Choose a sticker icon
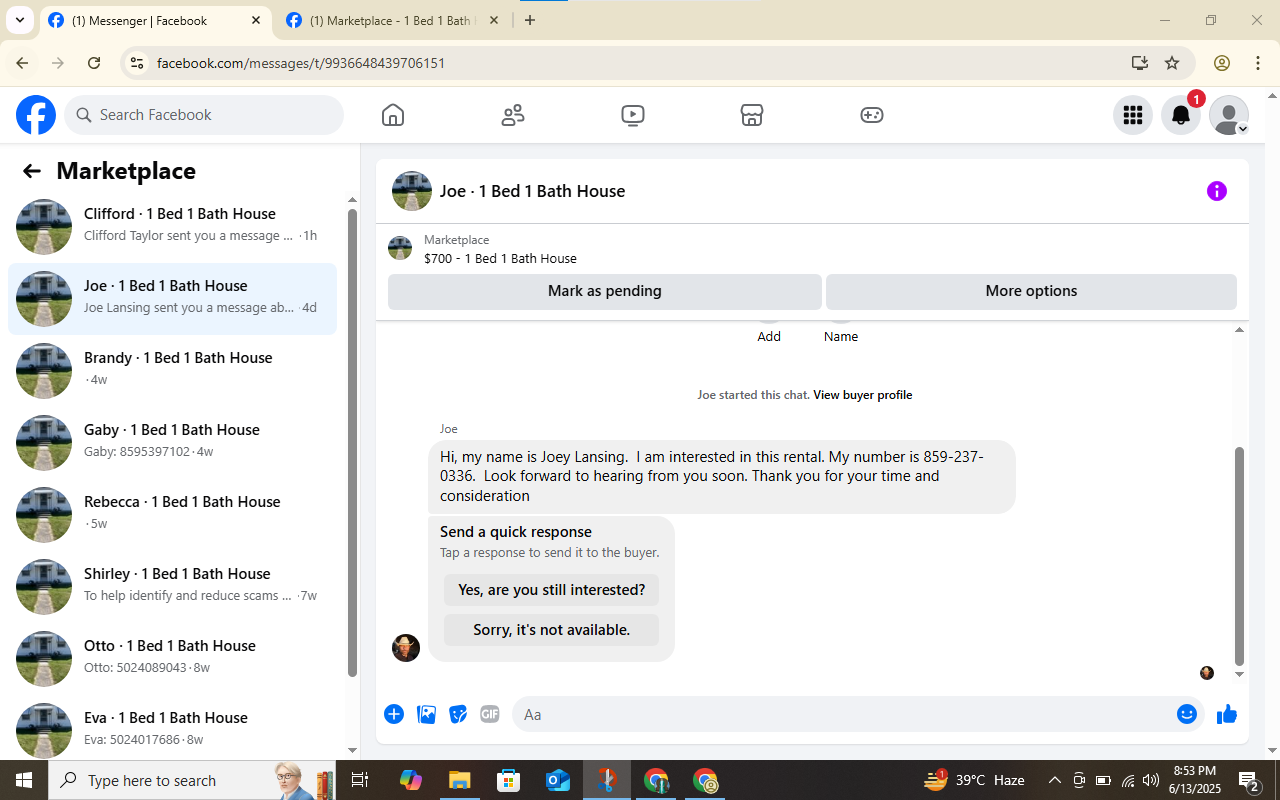Image resolution: width=1280 pixels, height=800 pixels. 458,714
